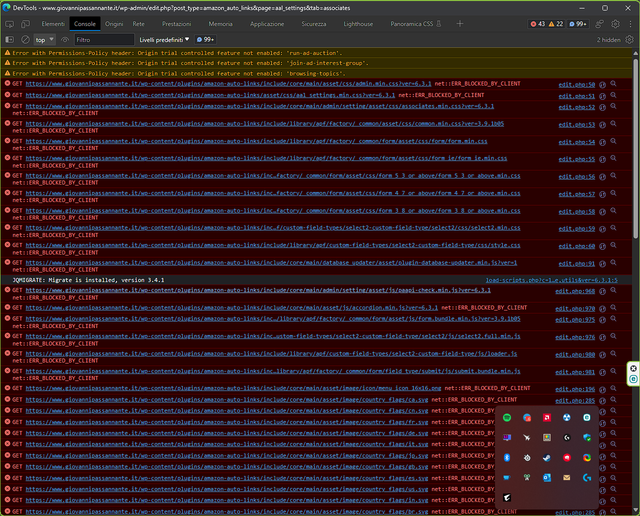The width and height of the screenshot is (640, 516).
Task: Open the edit.php:968 source link
Action: click(x=575, y=291)
